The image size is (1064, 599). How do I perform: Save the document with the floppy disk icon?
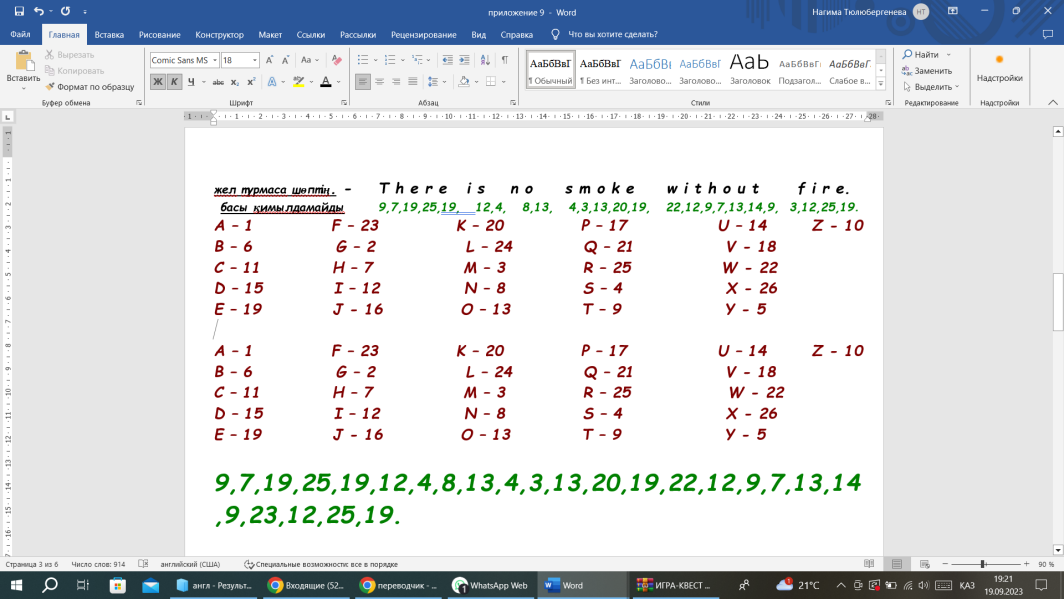(19, 12)
